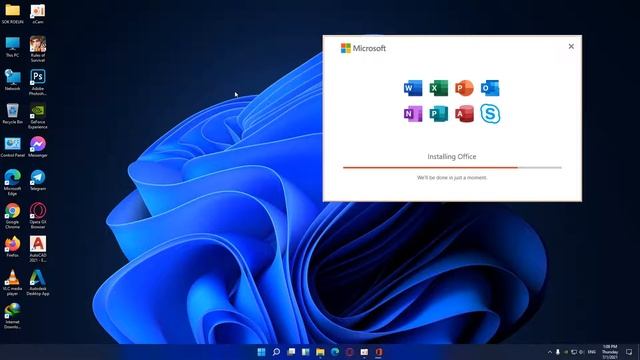Select the Network desktop icon
This screenshot has height=360, width=640.
click(x=13, y=80)
